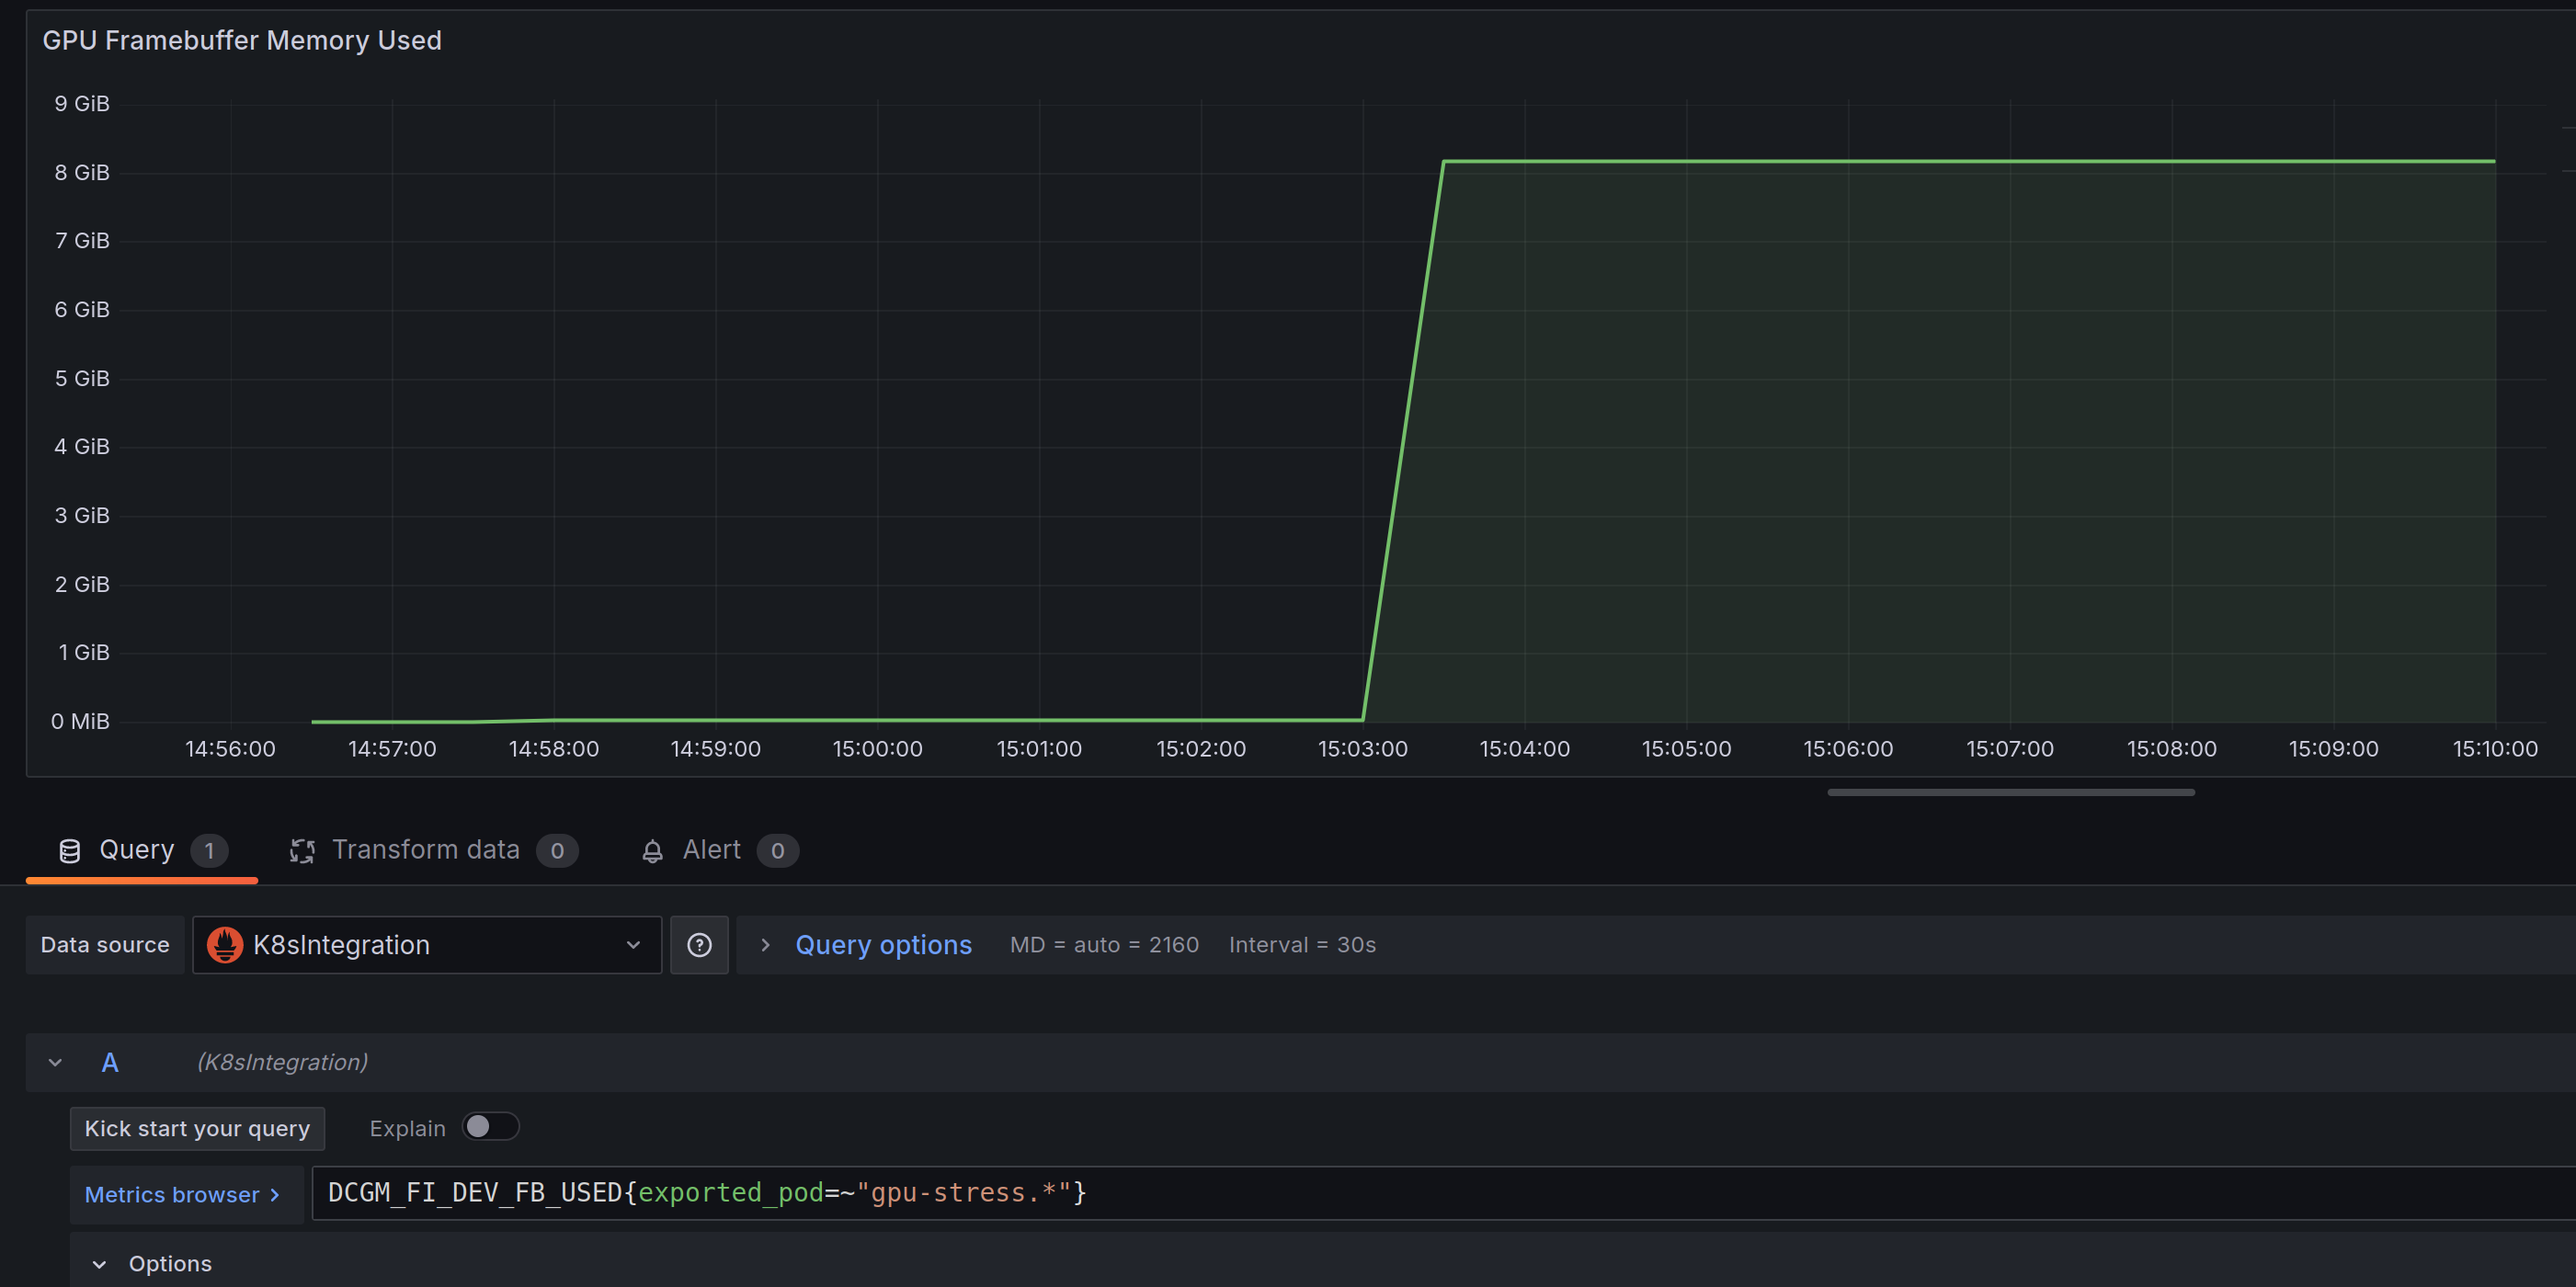Click the 14:56:00 time axis label
This screenshot has height=1287, width=2576.
(x=230, y=749)
